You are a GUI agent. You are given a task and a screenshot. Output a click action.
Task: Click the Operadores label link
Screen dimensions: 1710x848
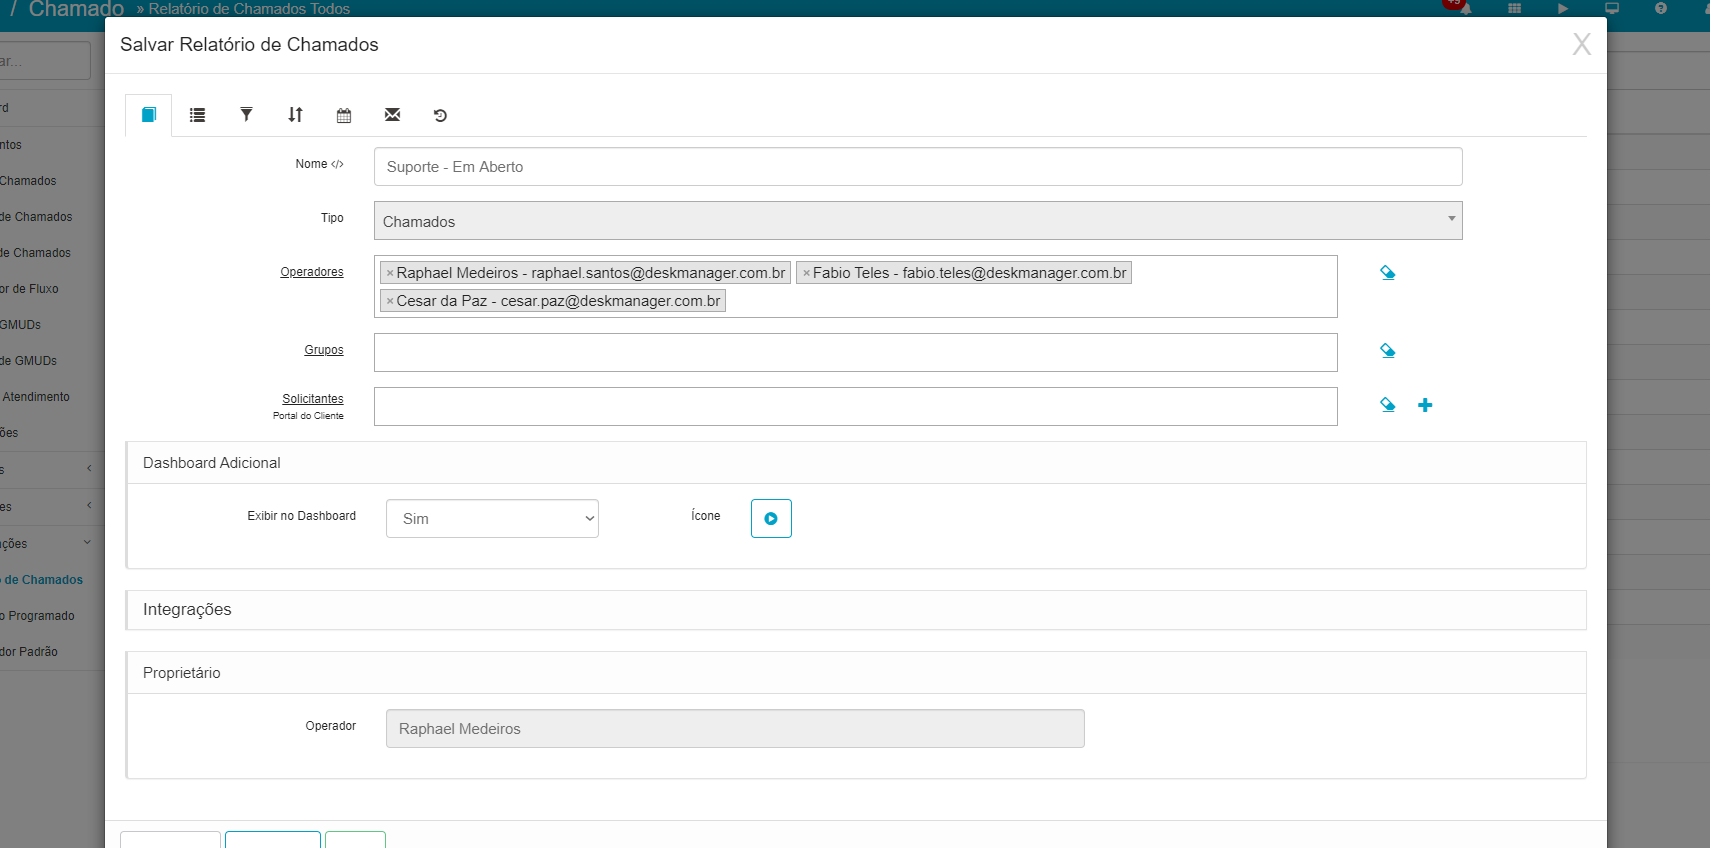coord(312,272)
